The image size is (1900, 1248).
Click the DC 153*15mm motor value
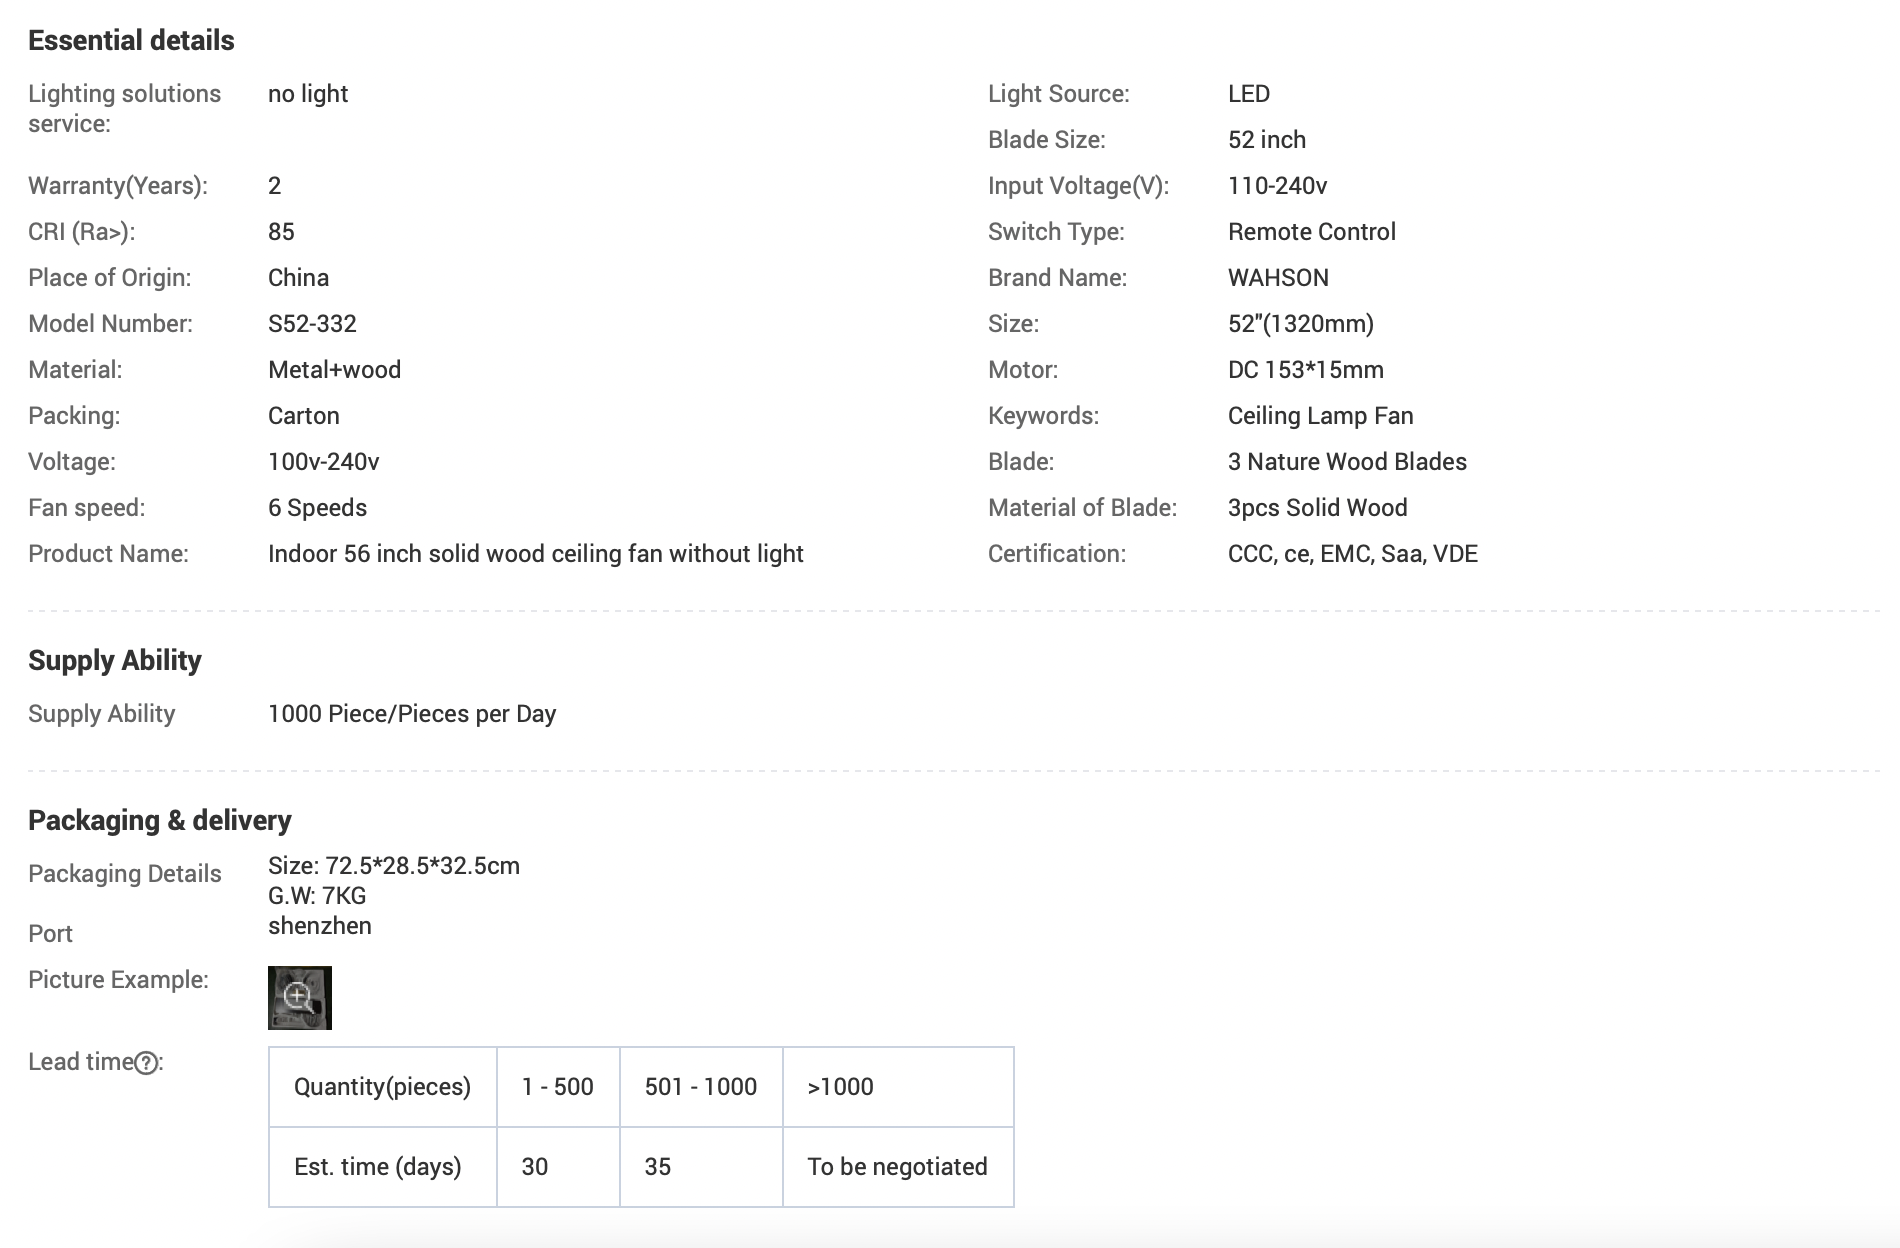pyautogui.click(x=1305, y=370)
